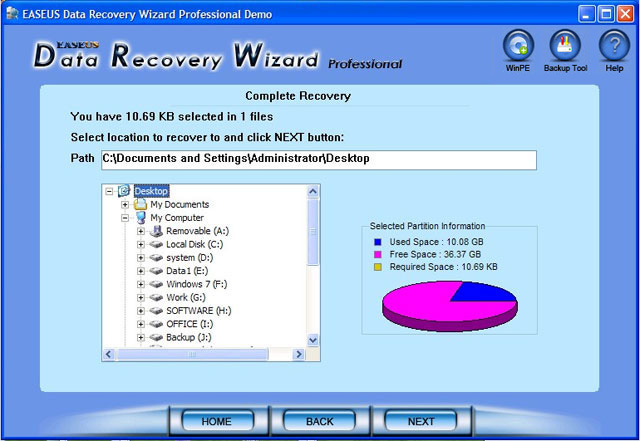
Task: Select My Computer in the tree
Action: pyautogui.click(x=177, y=218)
